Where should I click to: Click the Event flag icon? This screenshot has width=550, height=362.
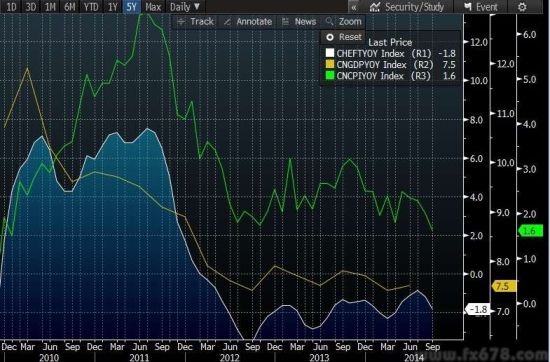click(x=468, y=7)
